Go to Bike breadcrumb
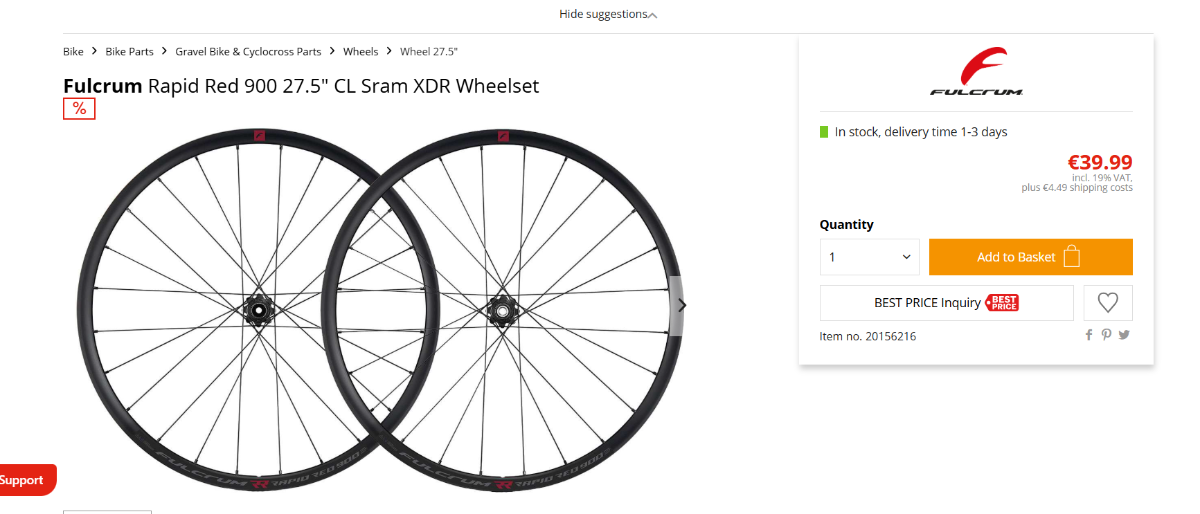Image resolution: width=1200 pixels, height=514 pixels. [73, 51]
